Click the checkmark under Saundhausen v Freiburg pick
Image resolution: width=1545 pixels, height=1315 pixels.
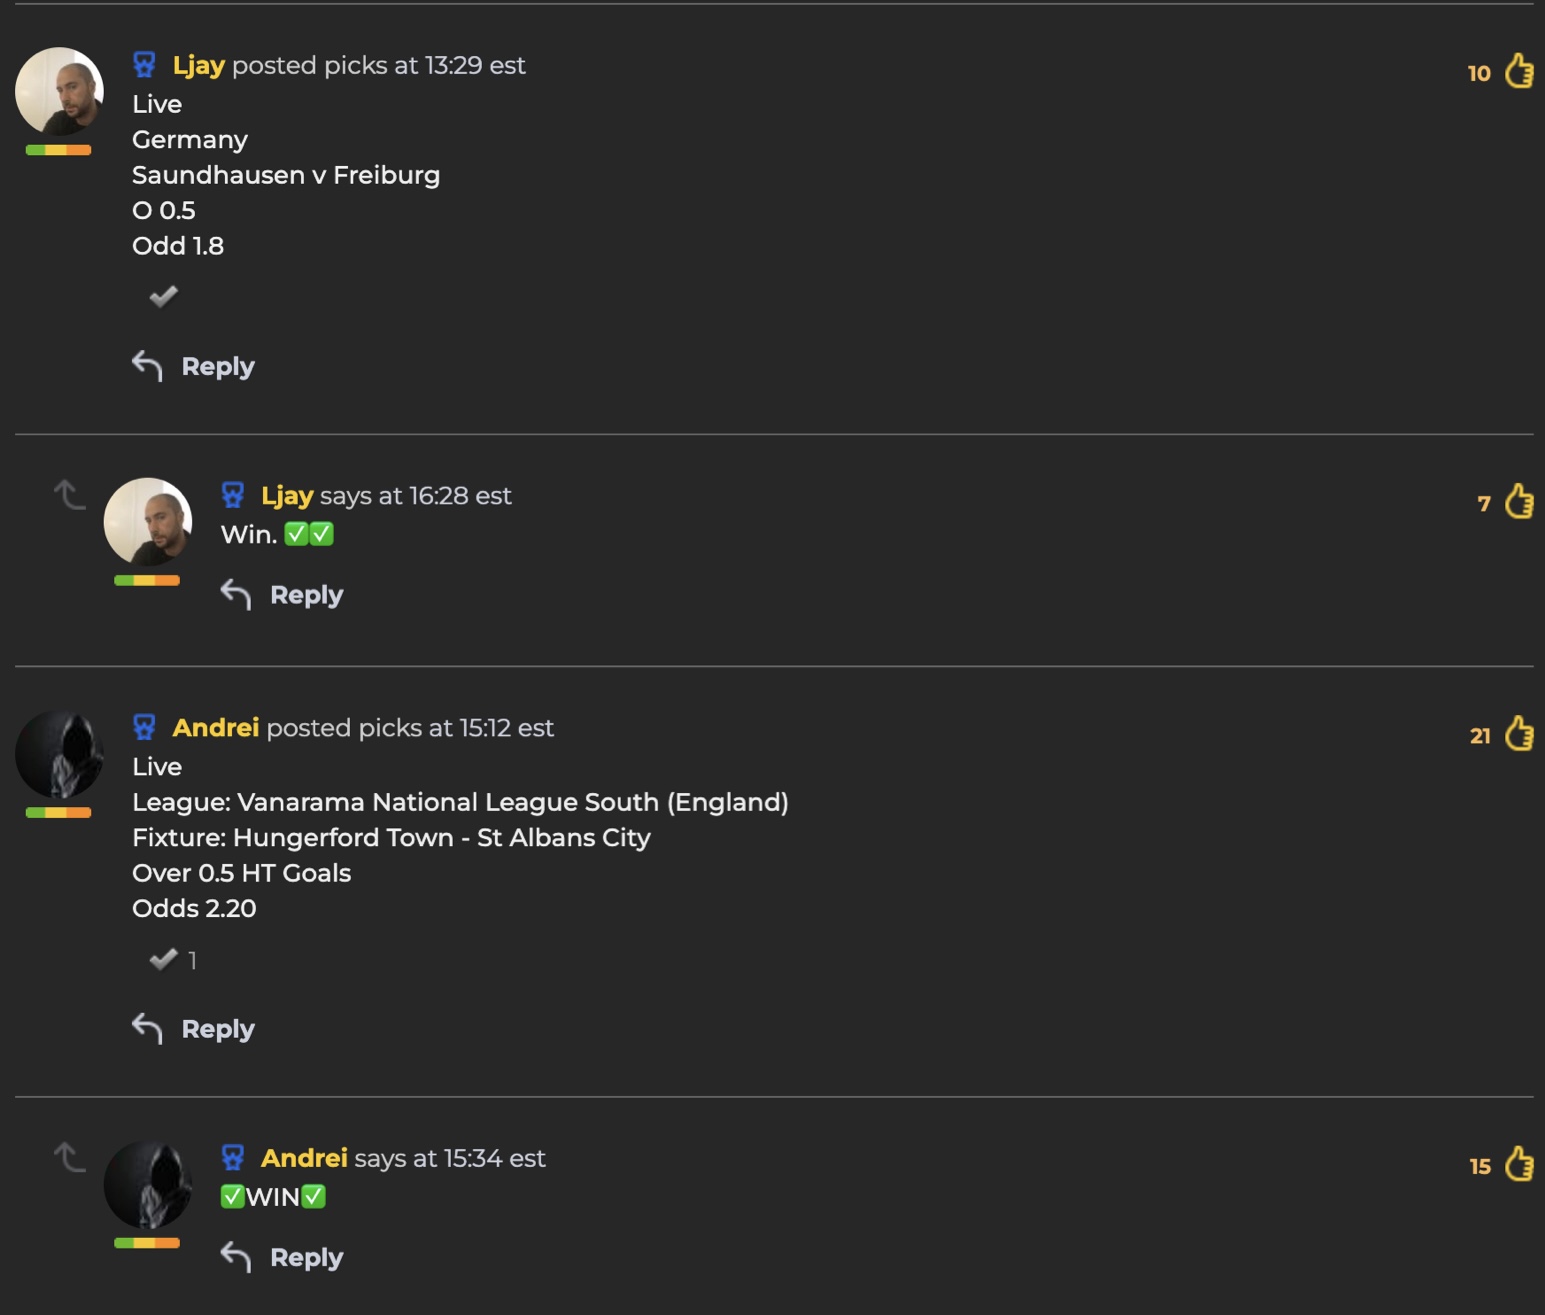163,296
